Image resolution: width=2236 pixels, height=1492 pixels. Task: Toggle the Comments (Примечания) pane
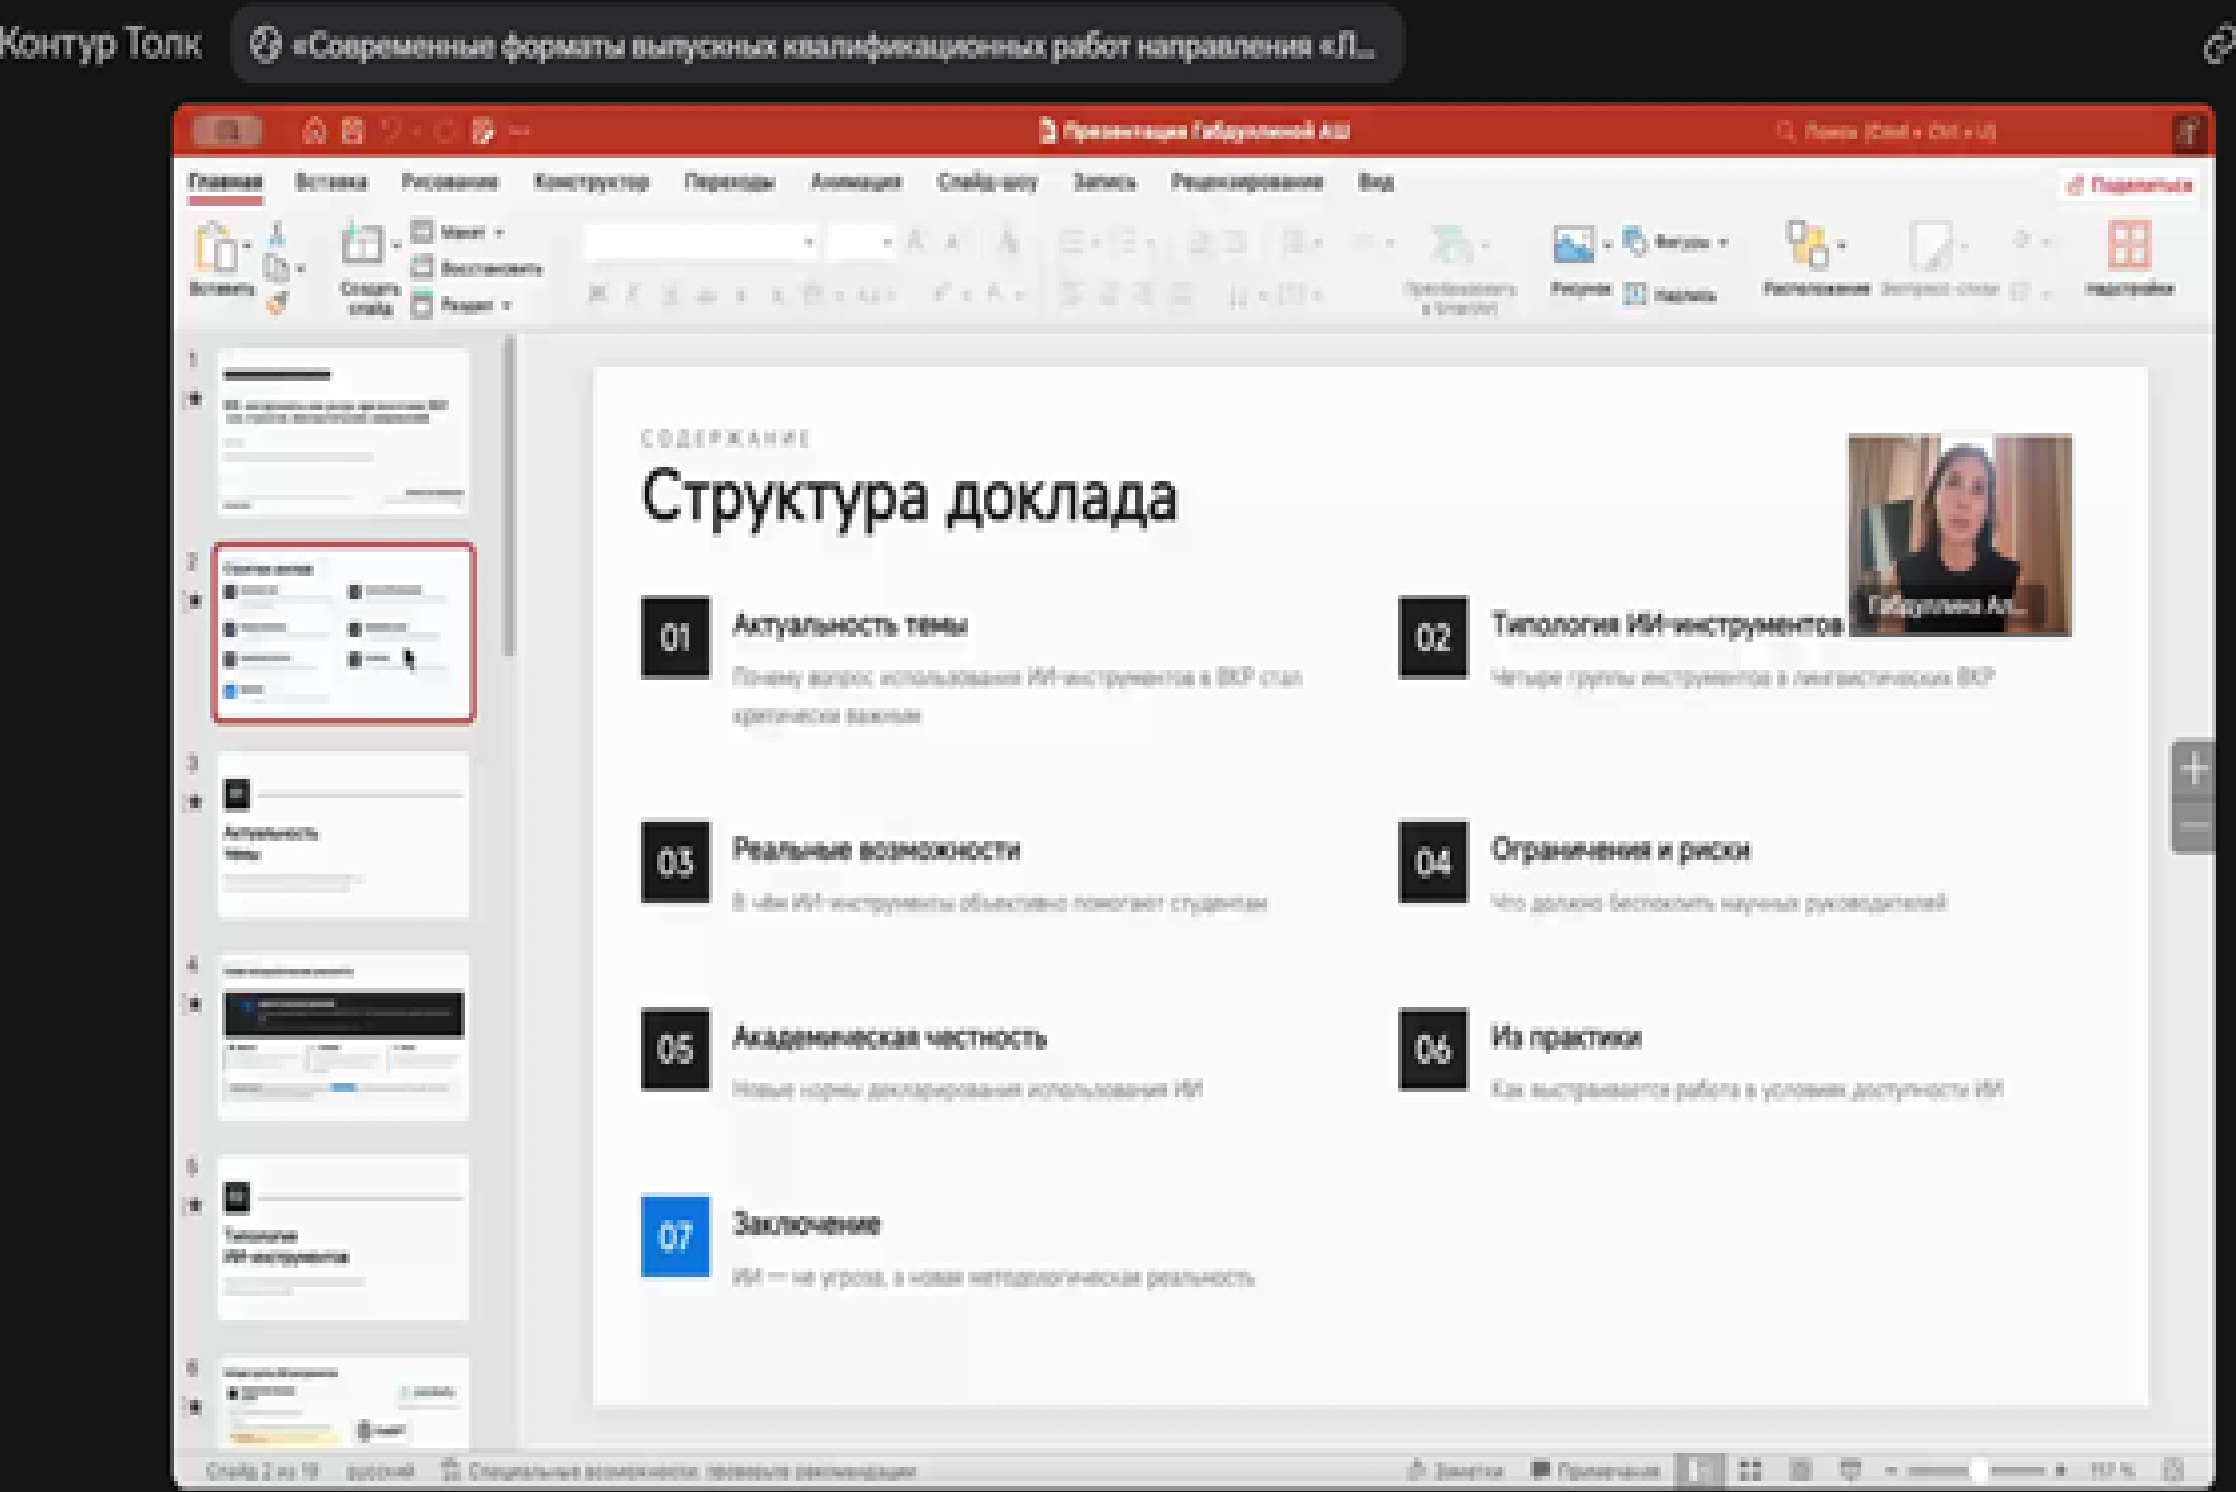pyautogui.click(x=1596, y=1470)
